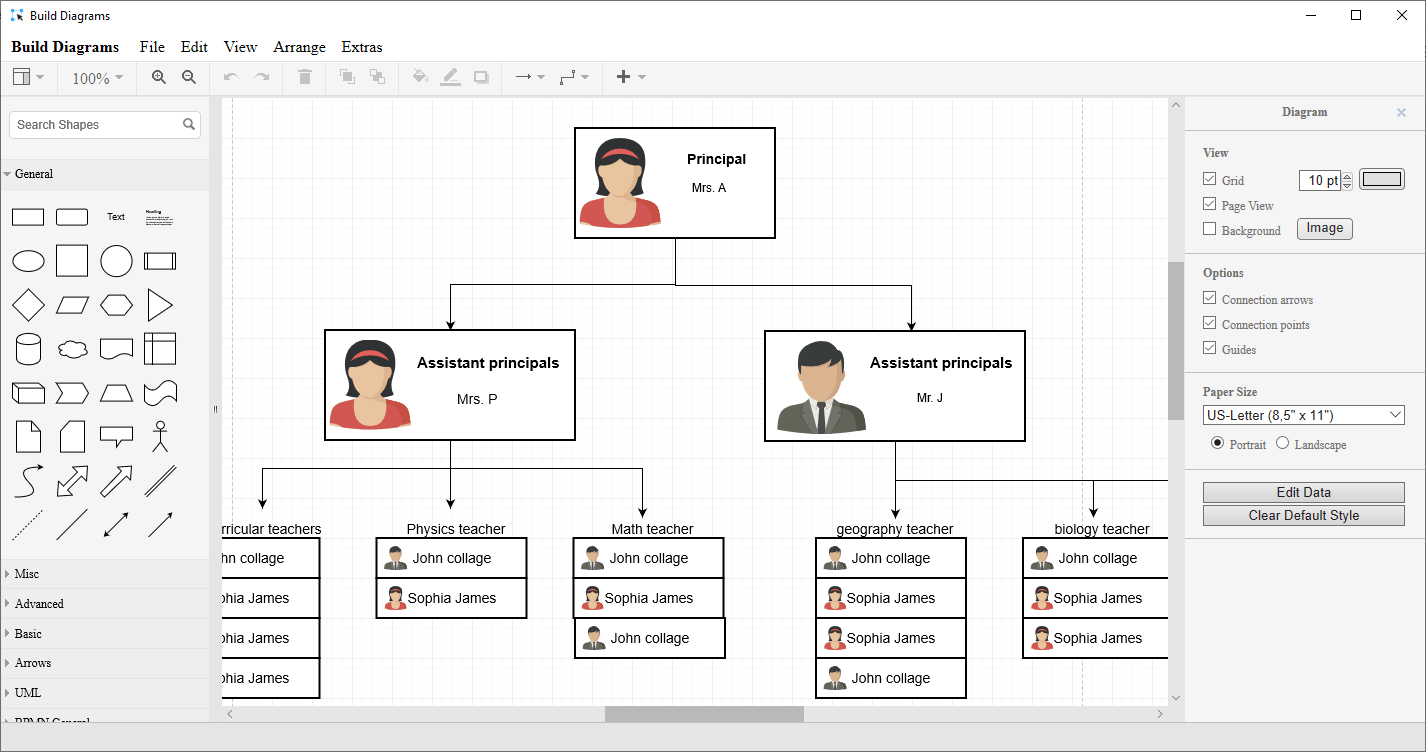
Task: Select the Actor stick figure shape
Action: pyautogui.click(x=160, y=437)
